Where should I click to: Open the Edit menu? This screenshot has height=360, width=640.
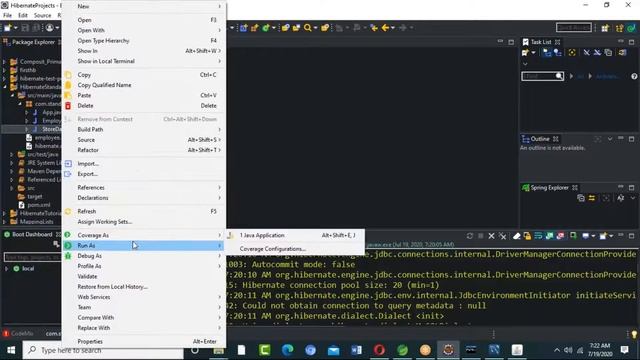23,16
